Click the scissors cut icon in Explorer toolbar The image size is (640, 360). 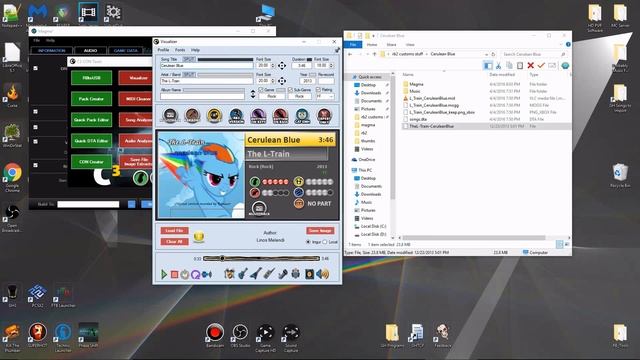click(498, 65)
